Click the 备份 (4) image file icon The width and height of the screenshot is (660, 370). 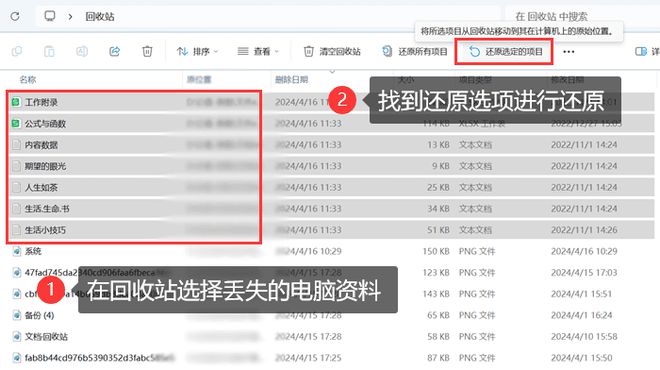[x=16, y=315]
